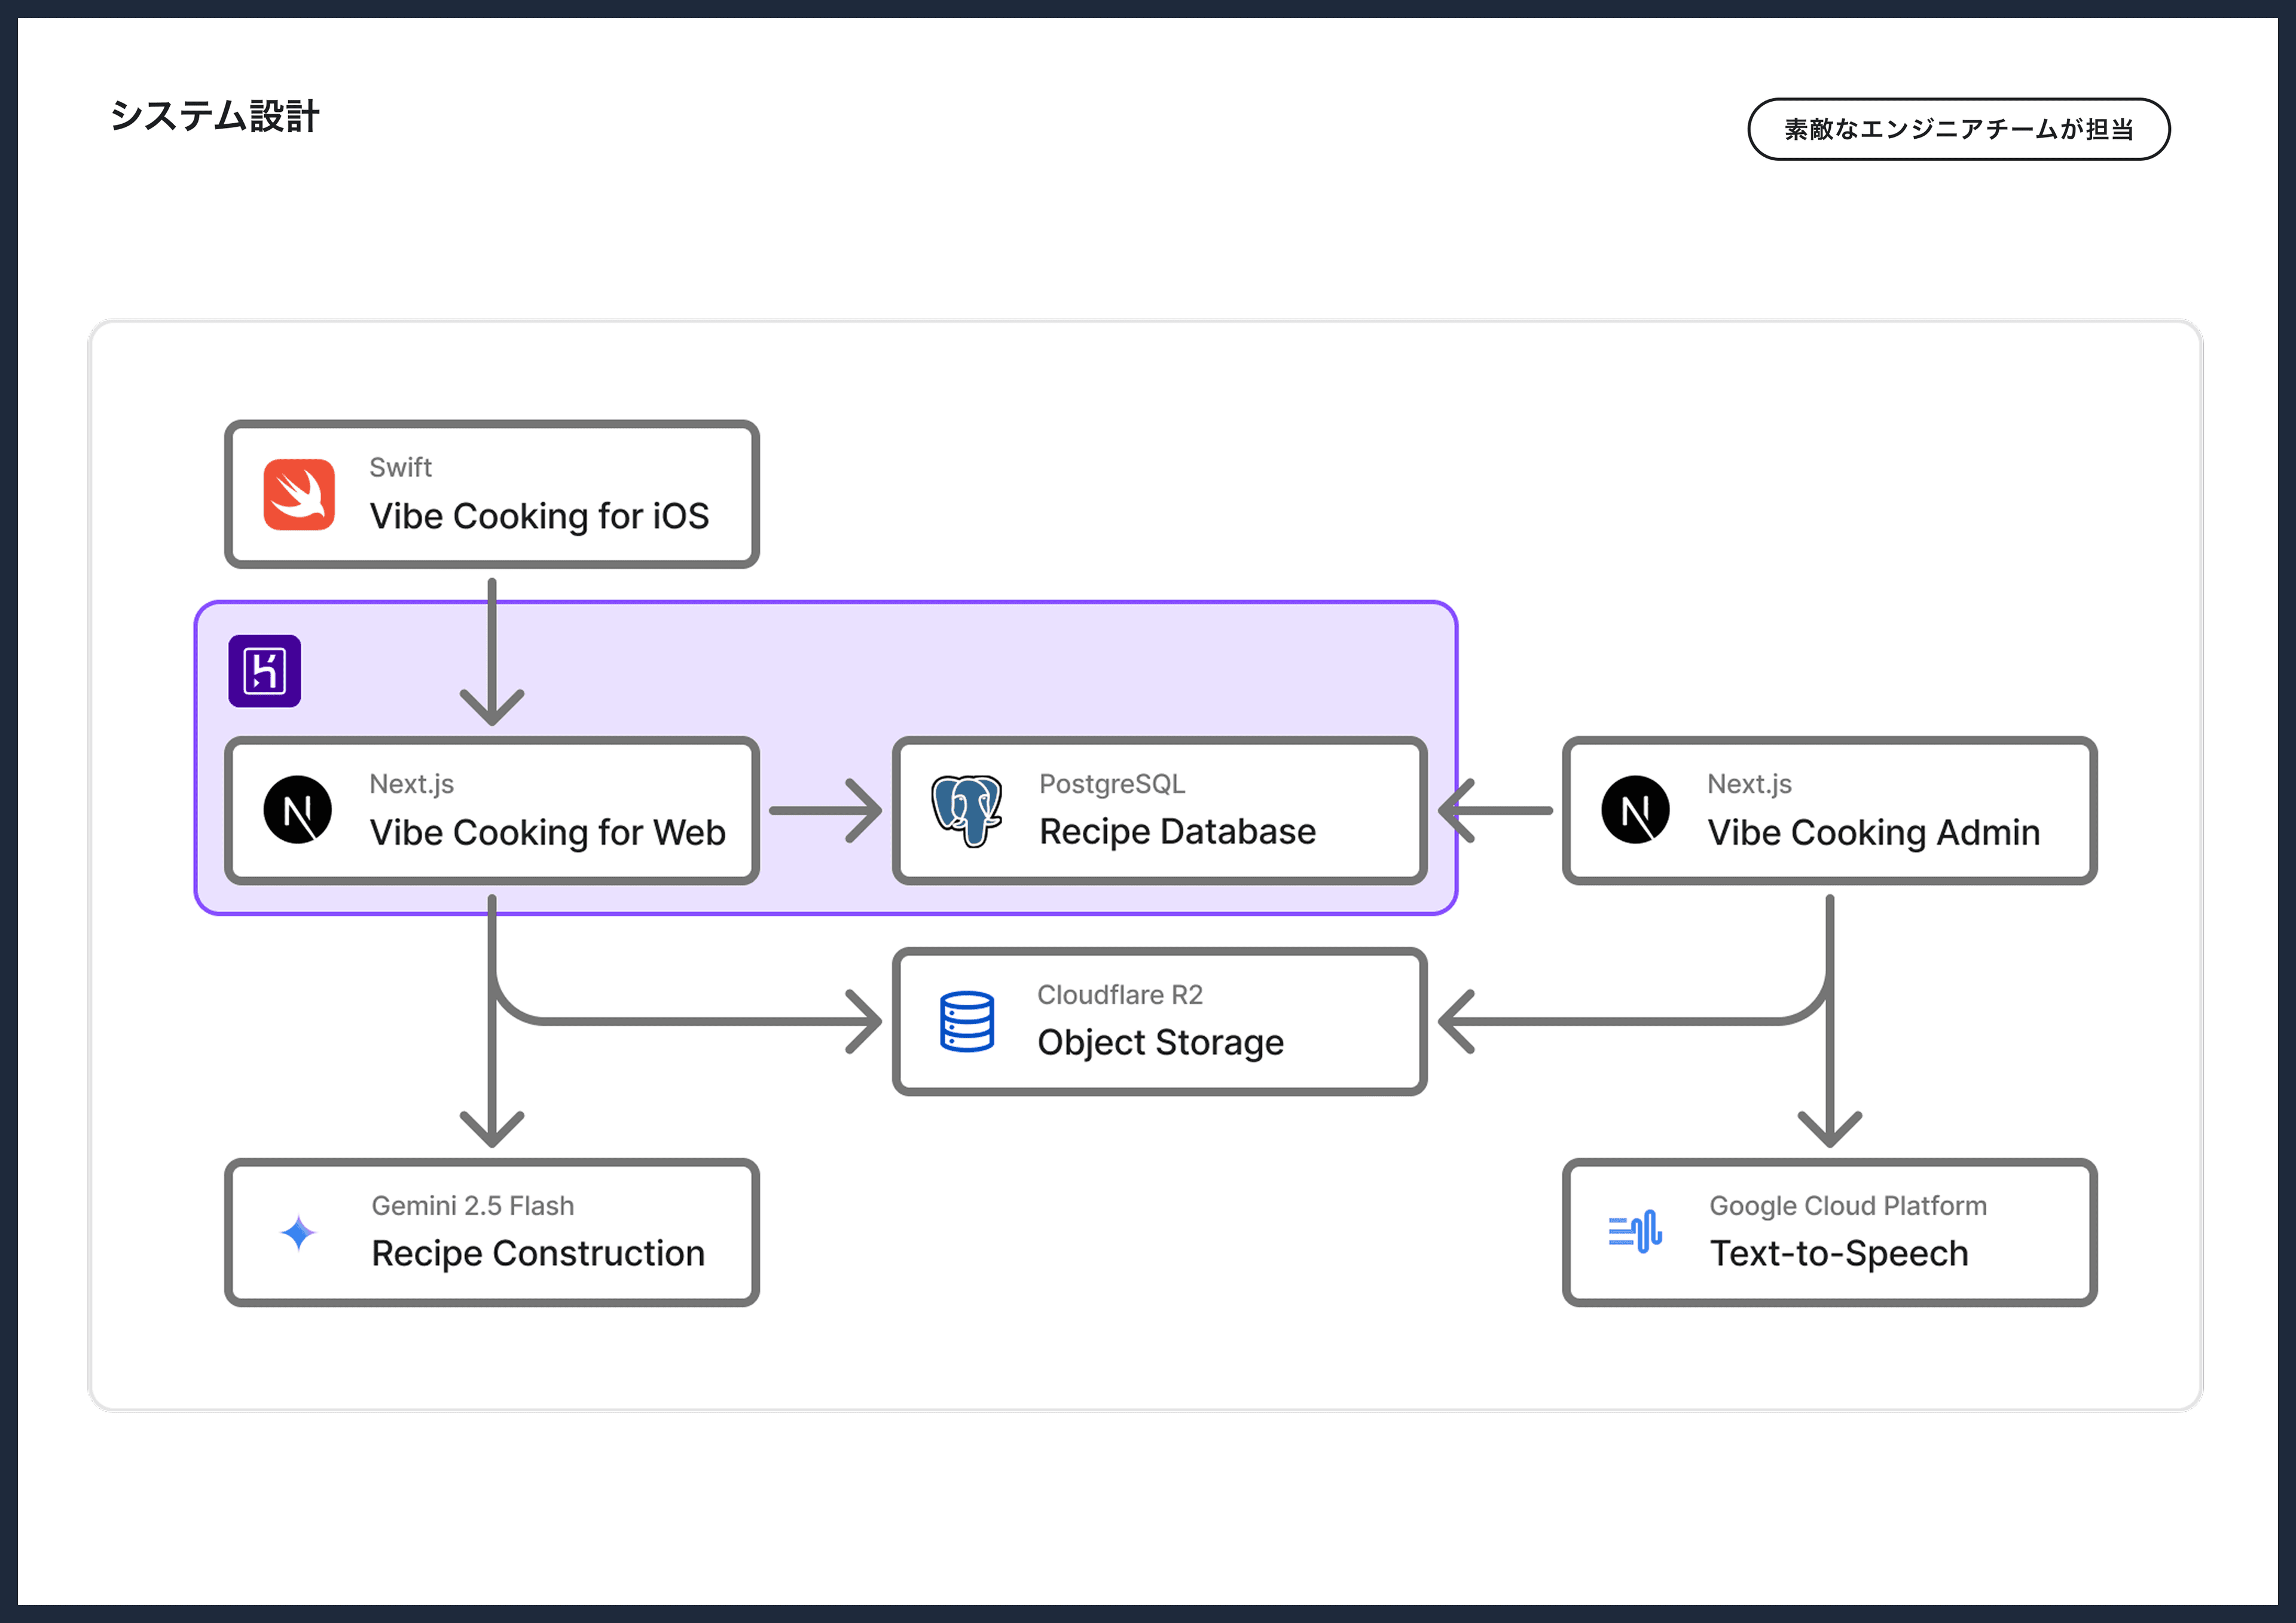Click the Google Cloud Platform caption text
This screenshot has height=1623, width=2296.
coord(1848,1206)
